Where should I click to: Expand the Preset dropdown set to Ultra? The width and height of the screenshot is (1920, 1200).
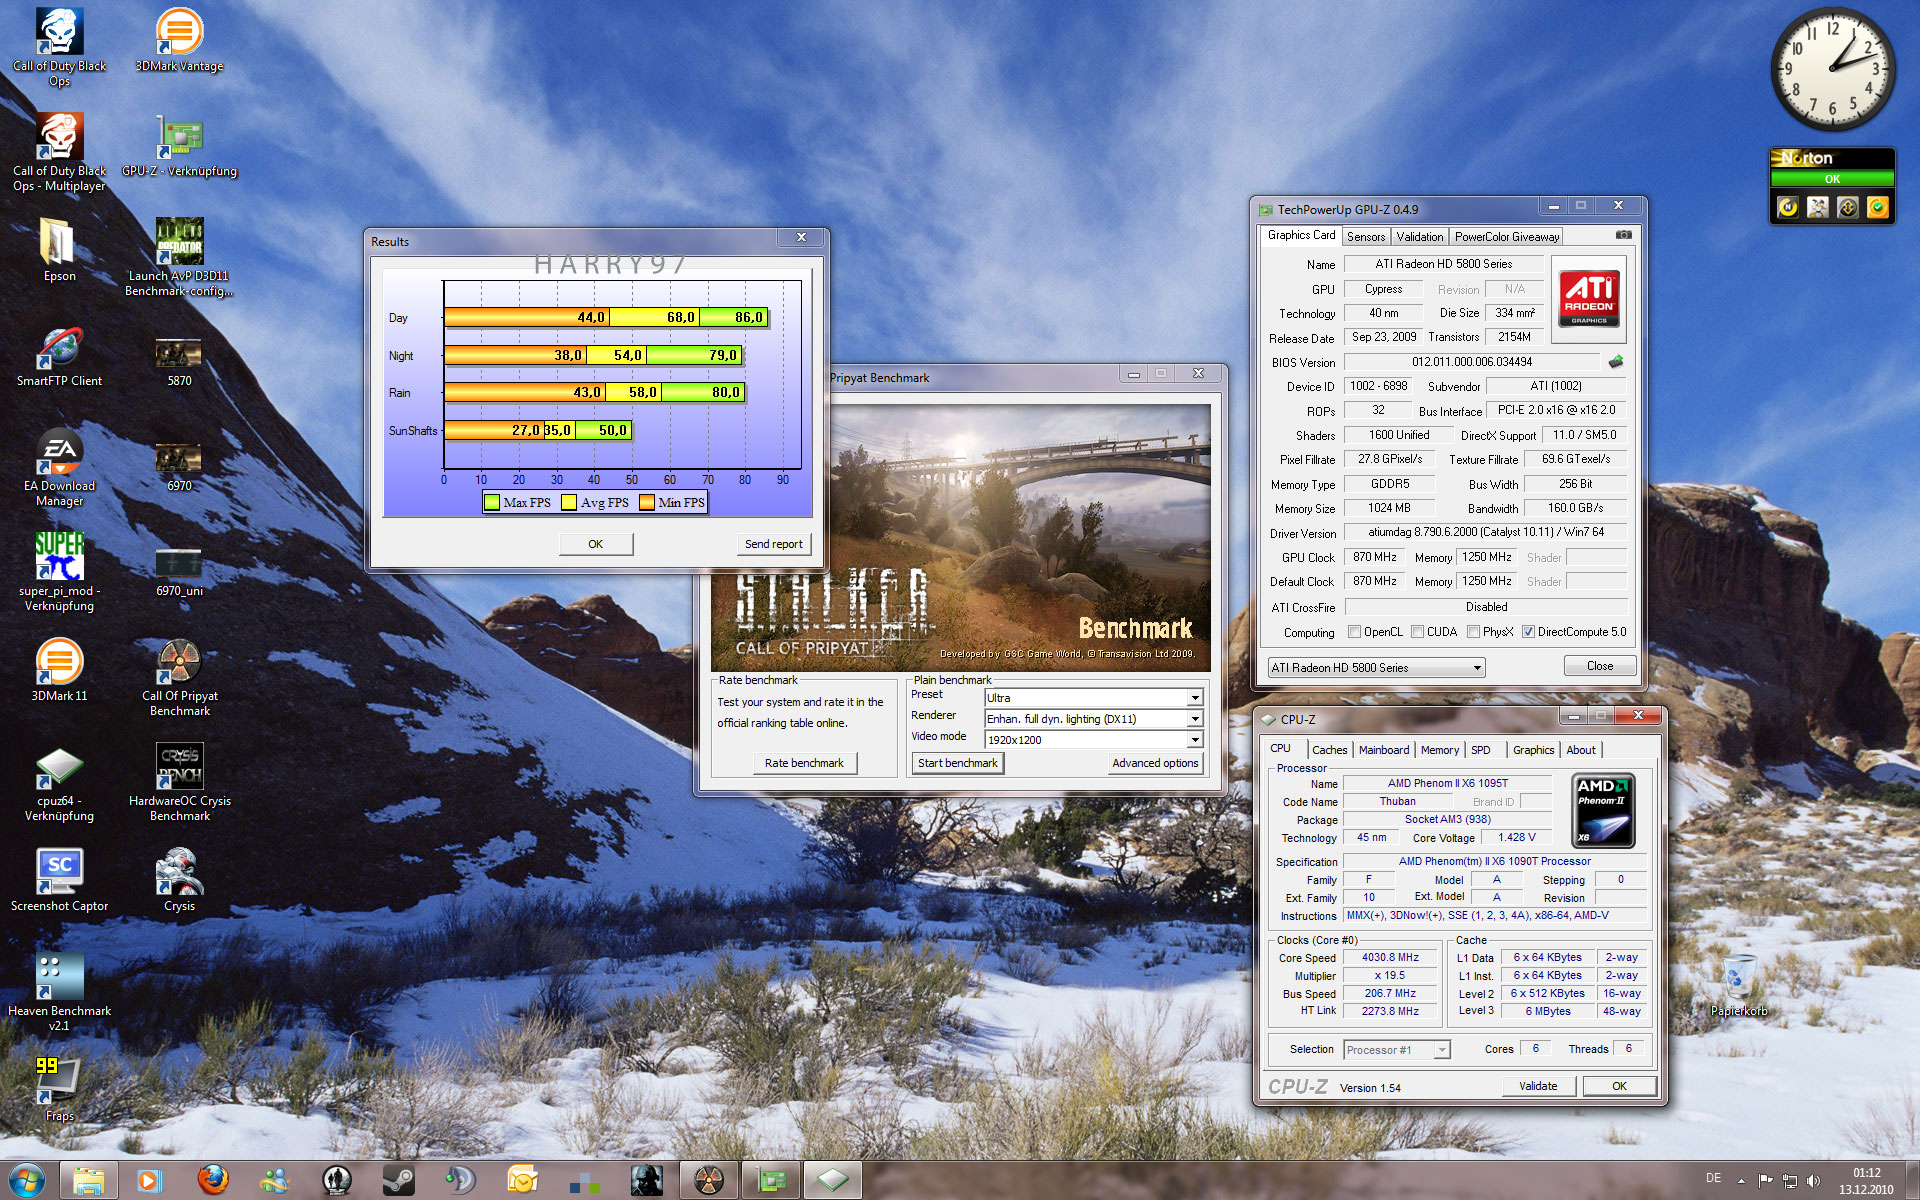tap(1194, 698)
